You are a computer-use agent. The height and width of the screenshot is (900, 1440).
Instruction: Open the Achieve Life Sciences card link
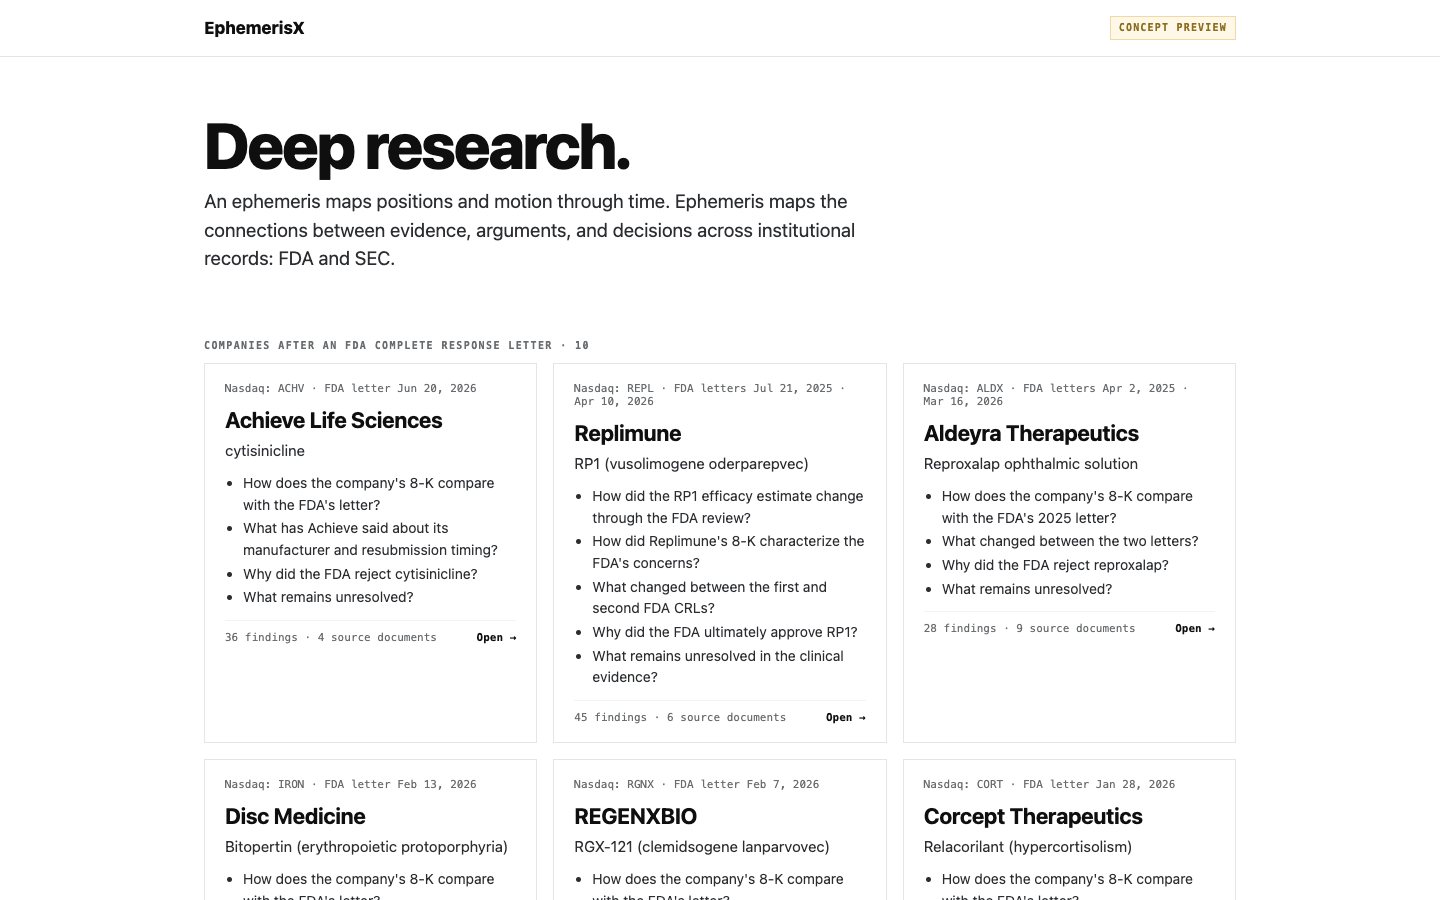click(496, 638)
